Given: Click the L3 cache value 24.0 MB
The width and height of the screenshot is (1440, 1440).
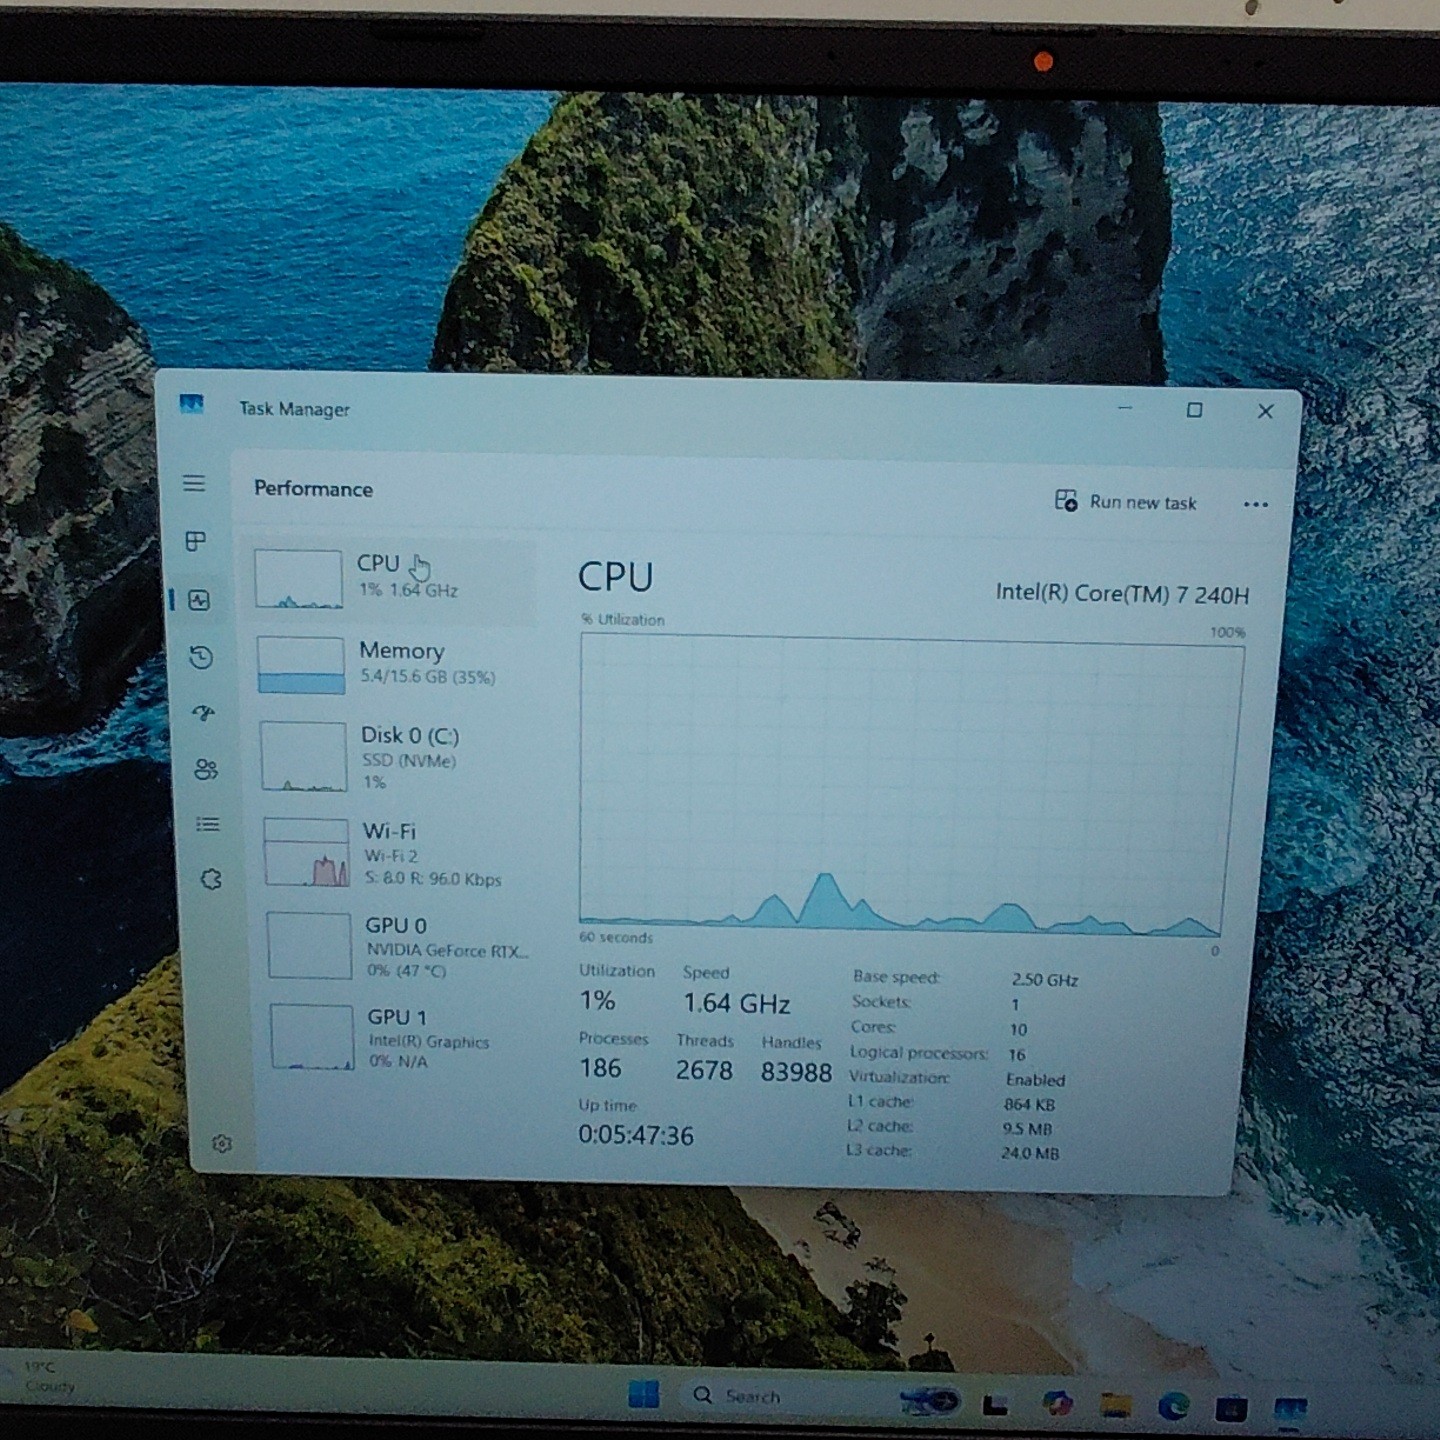Looking at the screenshot, I should pos(1030,1153).
